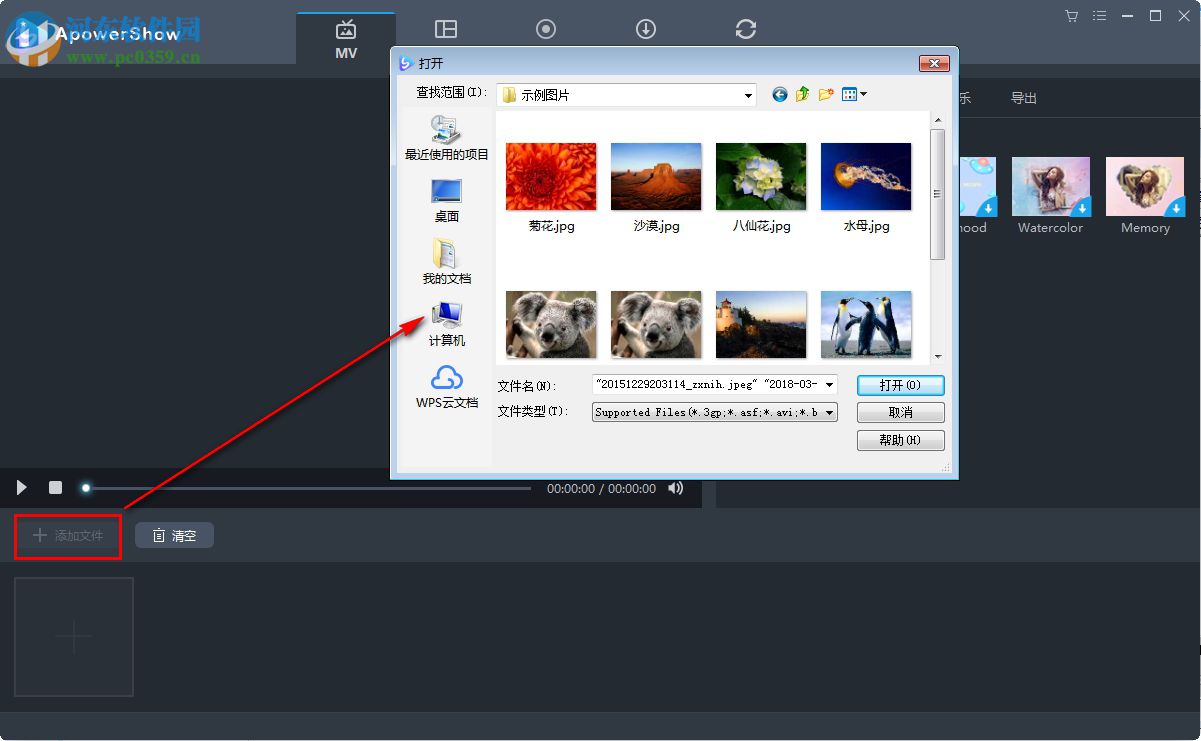Open the task list icon near window controls

pos(1099,16)
